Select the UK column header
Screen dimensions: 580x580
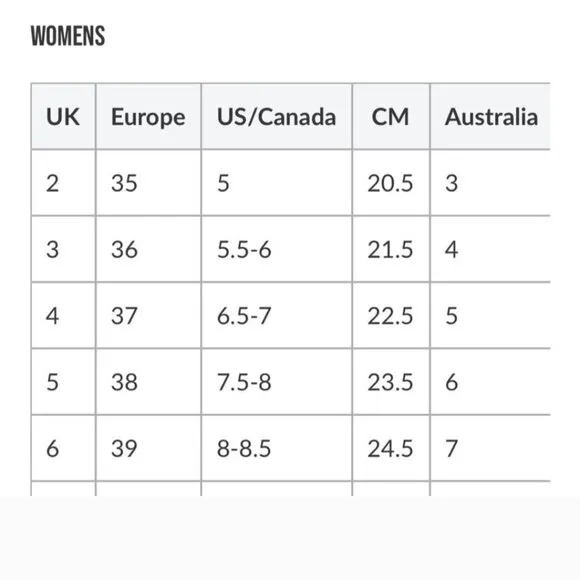click(x=63, y=117)
